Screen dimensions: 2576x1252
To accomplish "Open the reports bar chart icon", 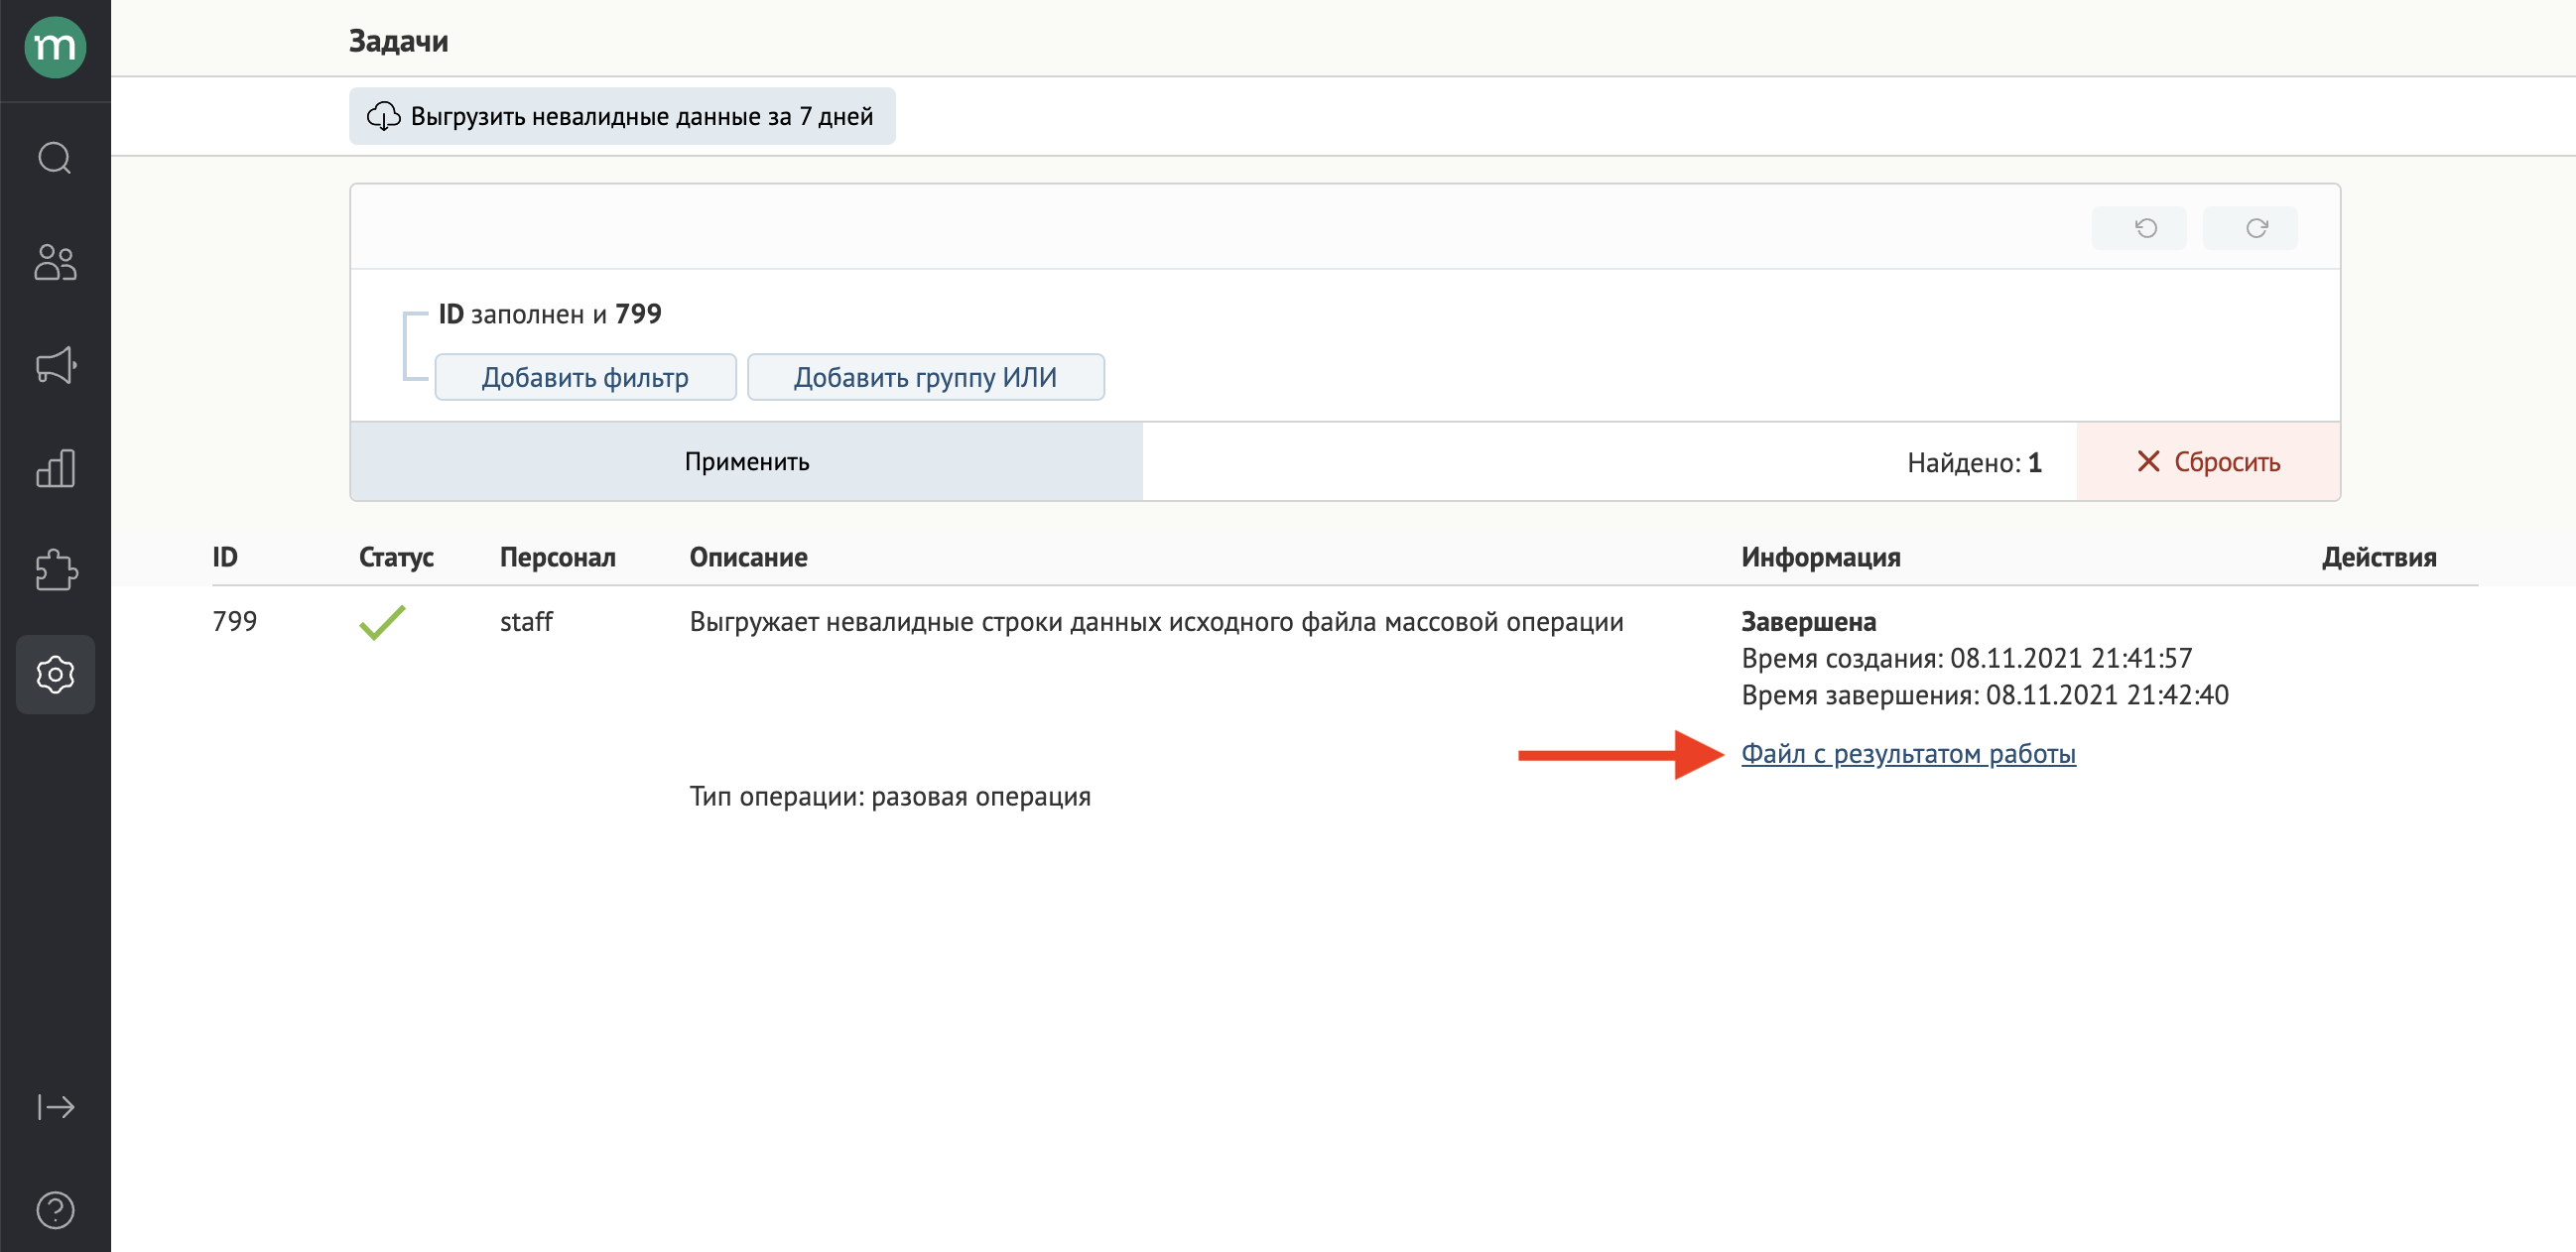I will point(55,468).
